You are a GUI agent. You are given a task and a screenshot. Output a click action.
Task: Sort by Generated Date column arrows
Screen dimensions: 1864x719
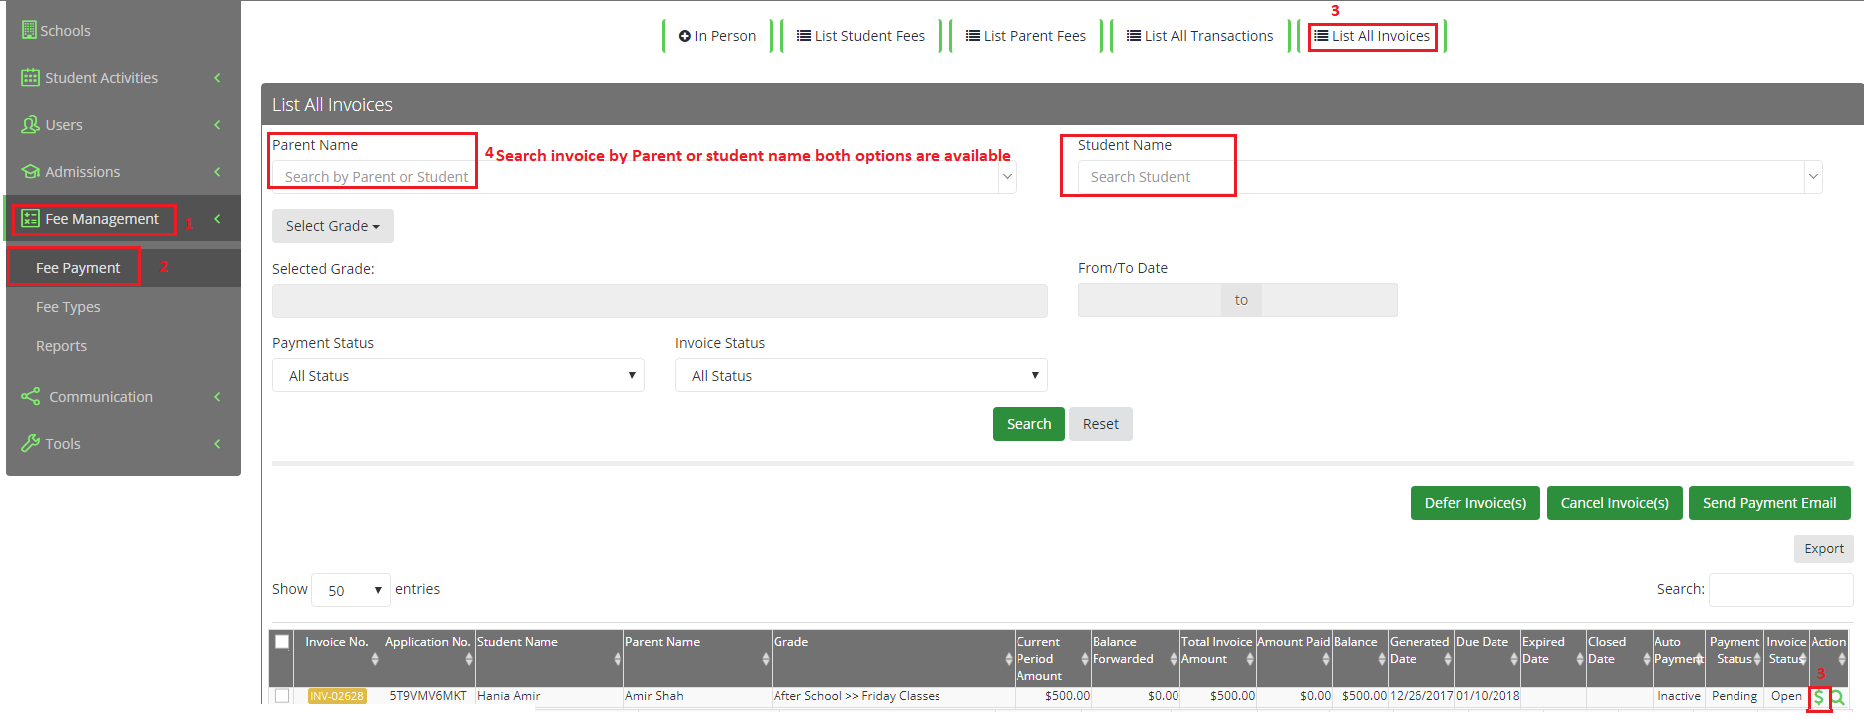coord(1448,659)
